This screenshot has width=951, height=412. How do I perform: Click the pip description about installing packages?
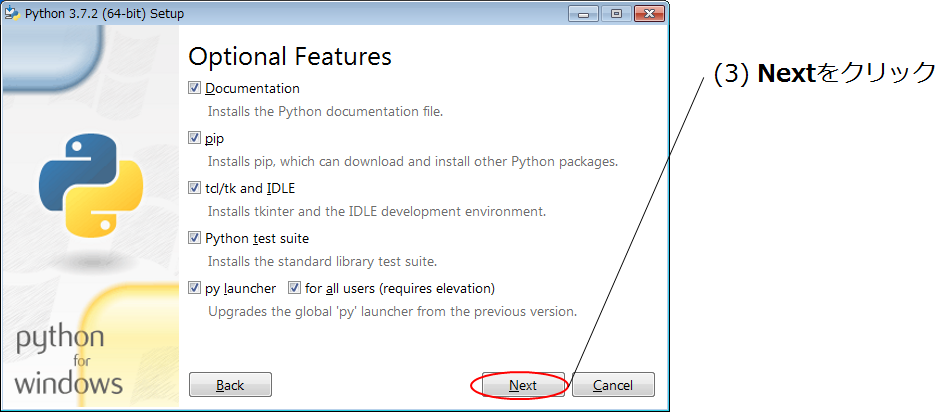point(413,162)
